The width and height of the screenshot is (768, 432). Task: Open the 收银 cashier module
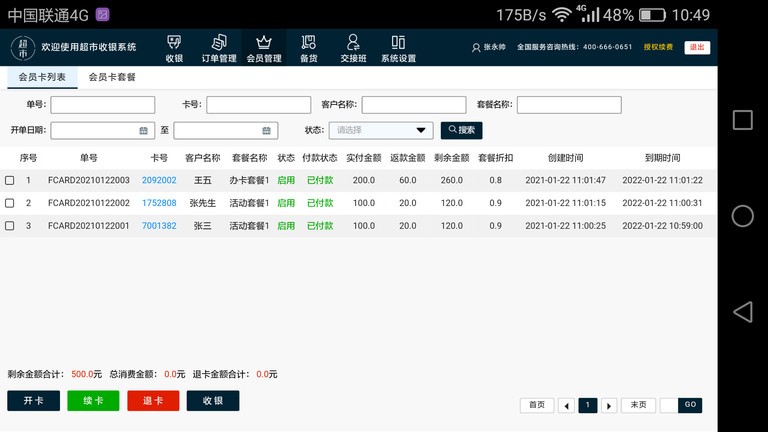[174, 47]
